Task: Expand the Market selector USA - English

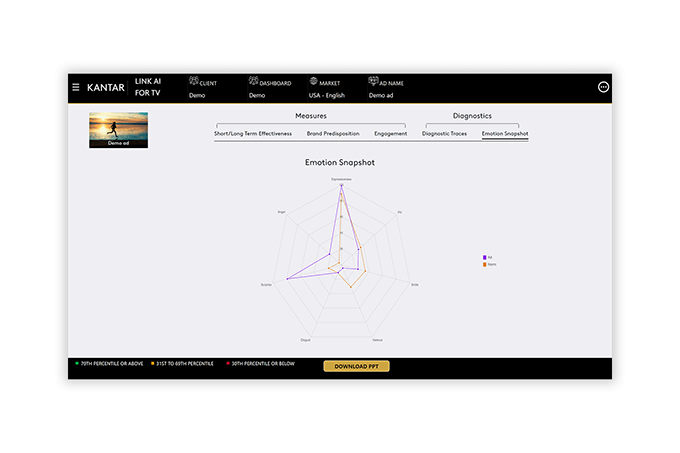Action: 326,95
